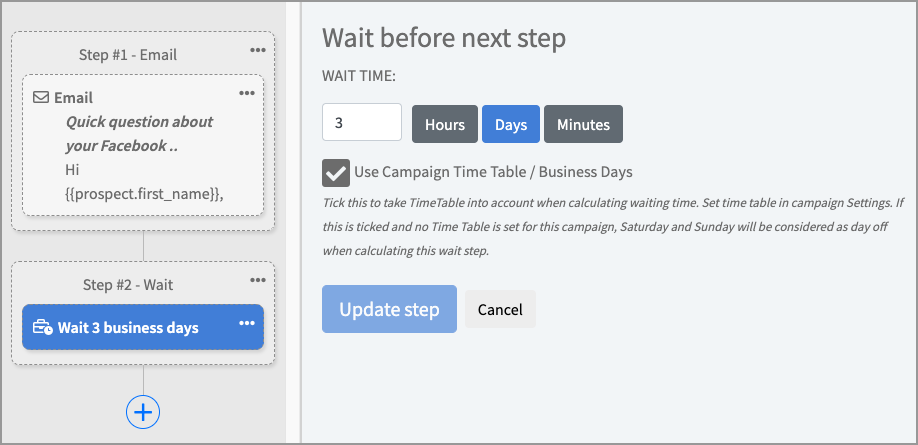Click the briefcase clock icon on Wait card
The image size is (918, 445).
[x=43, y=328]
